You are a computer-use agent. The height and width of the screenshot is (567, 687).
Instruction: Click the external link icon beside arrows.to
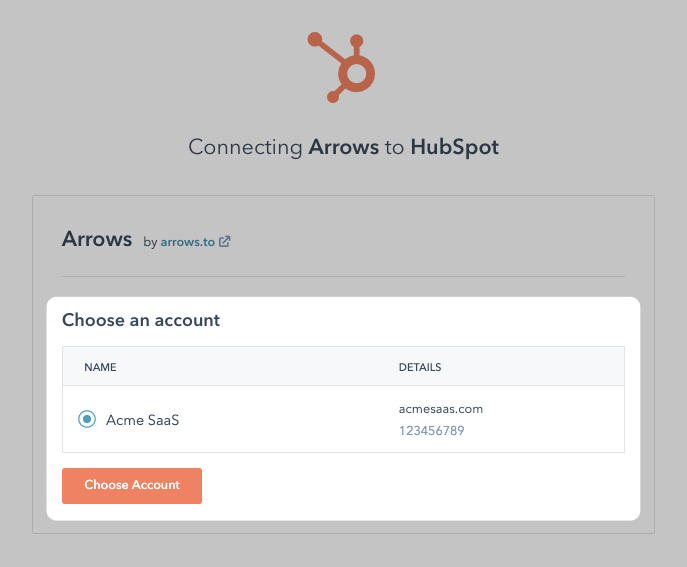pyautogui.click(x=225, y=241)
